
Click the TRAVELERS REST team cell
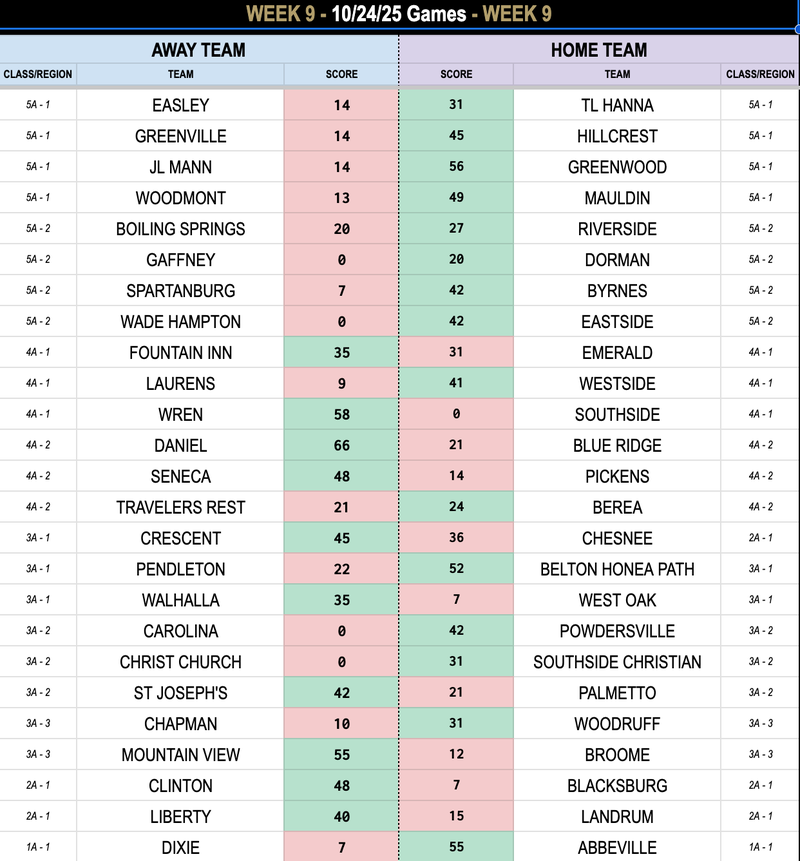[x=180, y=508]
